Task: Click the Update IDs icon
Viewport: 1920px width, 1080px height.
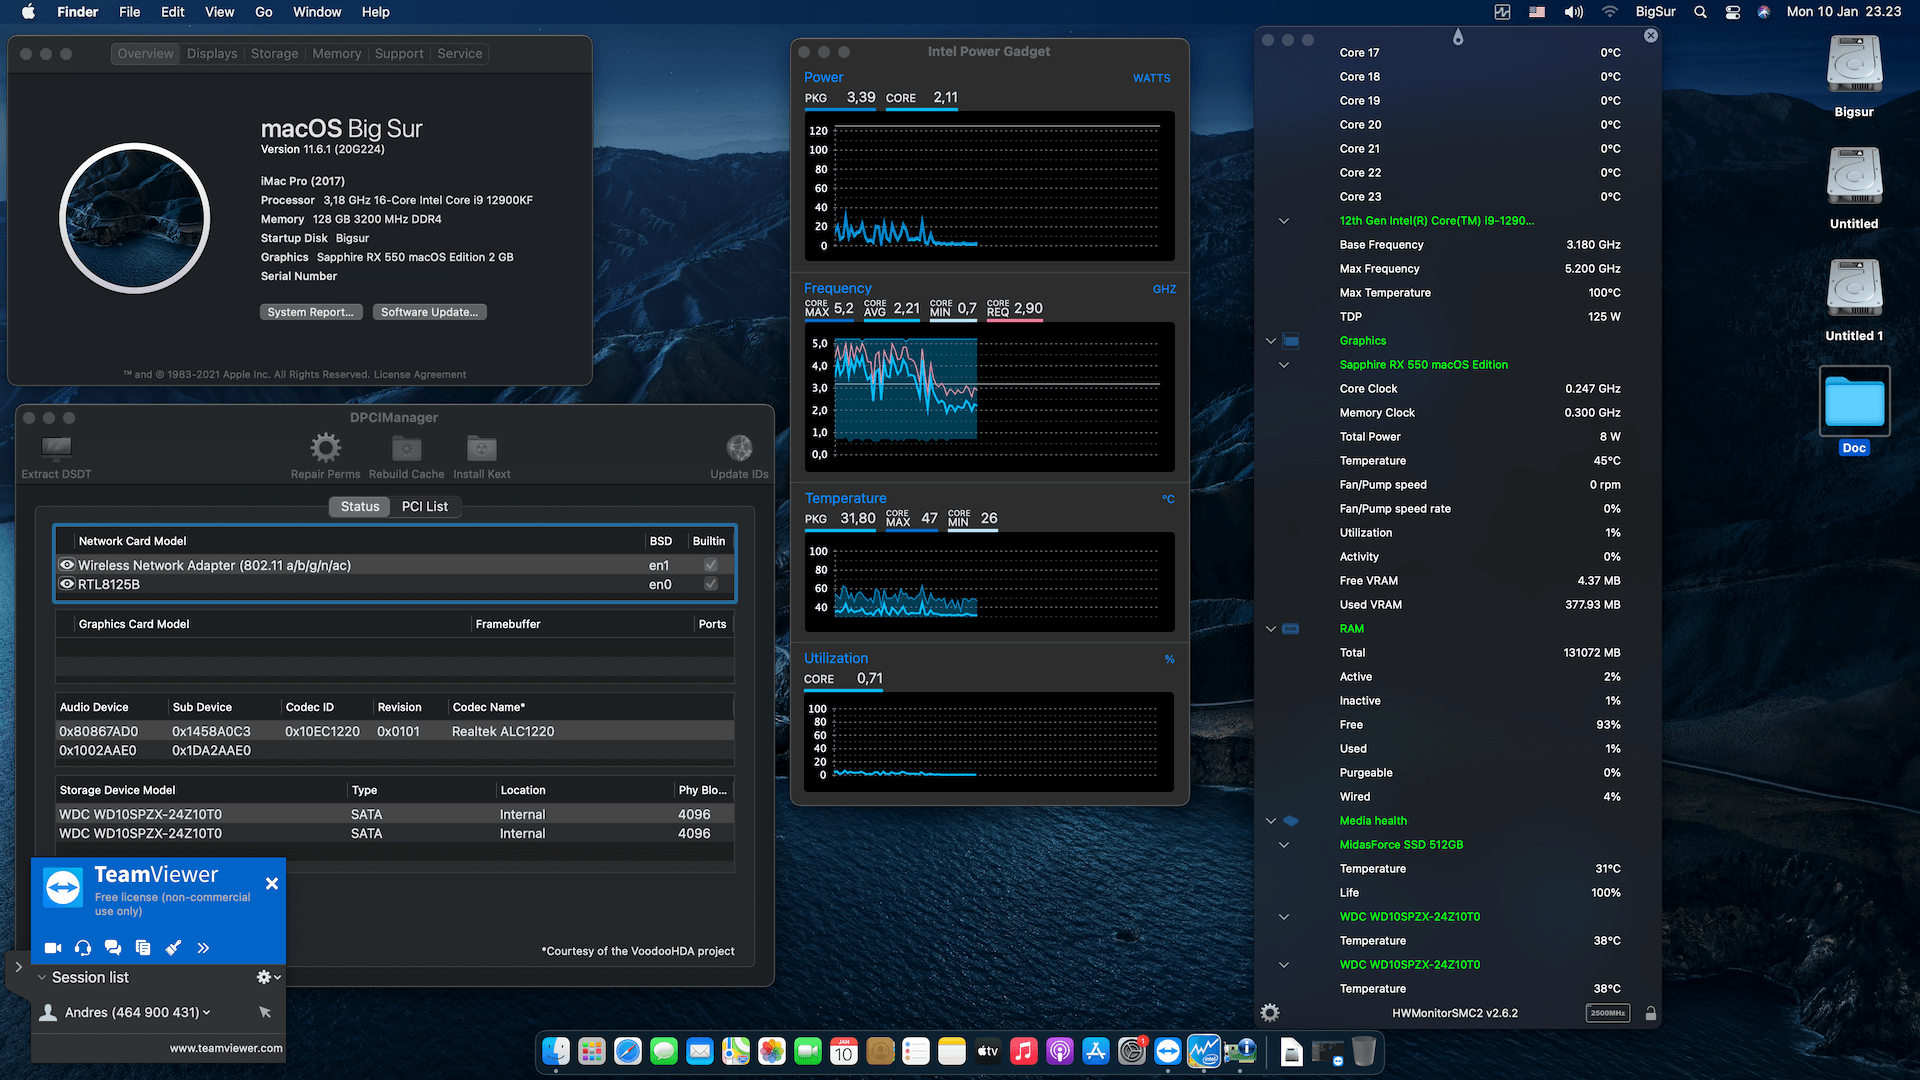Action: 739,447
